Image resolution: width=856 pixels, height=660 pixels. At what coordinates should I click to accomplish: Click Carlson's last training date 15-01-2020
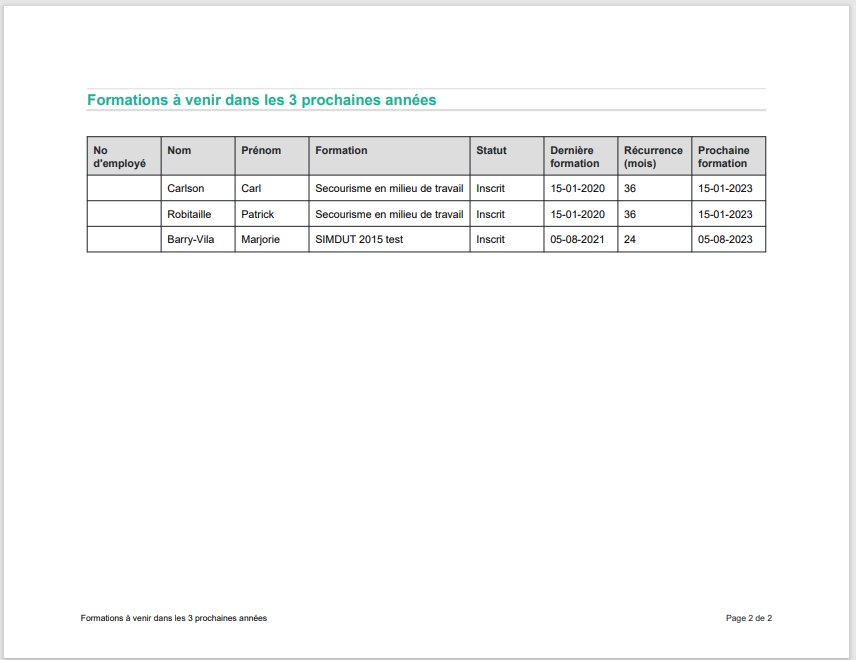(x=581, y=188)
